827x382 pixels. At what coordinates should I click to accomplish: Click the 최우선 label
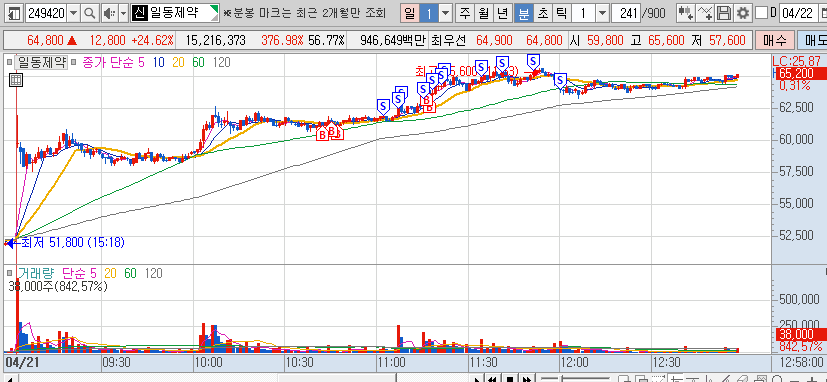pyautogui.click(x=447, y=40)
